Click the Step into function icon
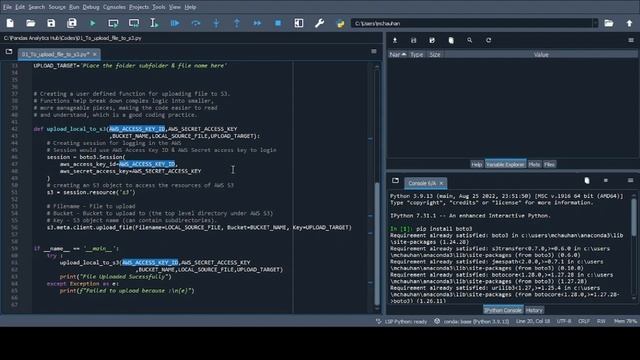Image resolution: width=640 pixels, height=360 pixels. tap(216, 23)
